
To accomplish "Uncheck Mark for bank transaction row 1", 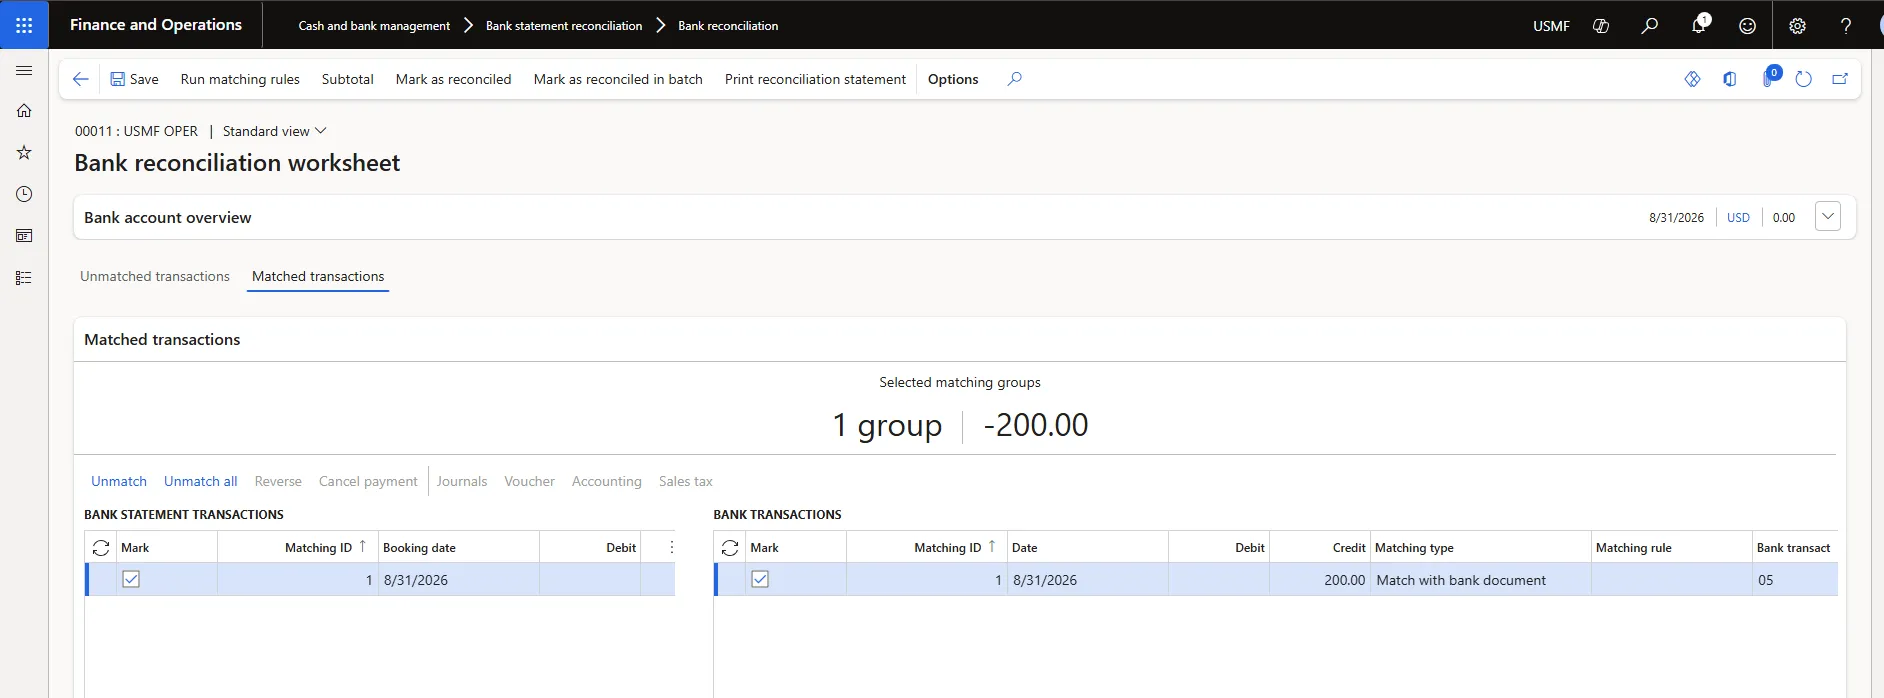I will [760, 579].
